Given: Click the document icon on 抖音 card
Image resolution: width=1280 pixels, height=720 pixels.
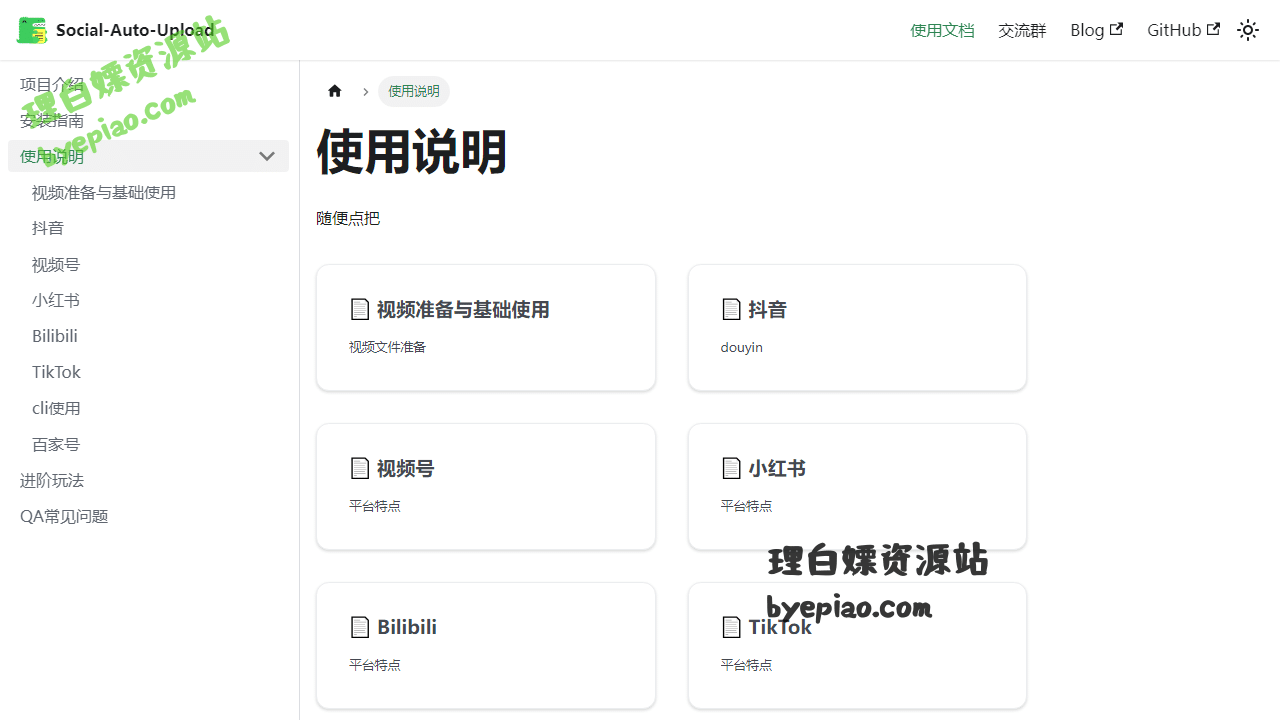Looking at the screenshot, I should click(x=731, y=309).
